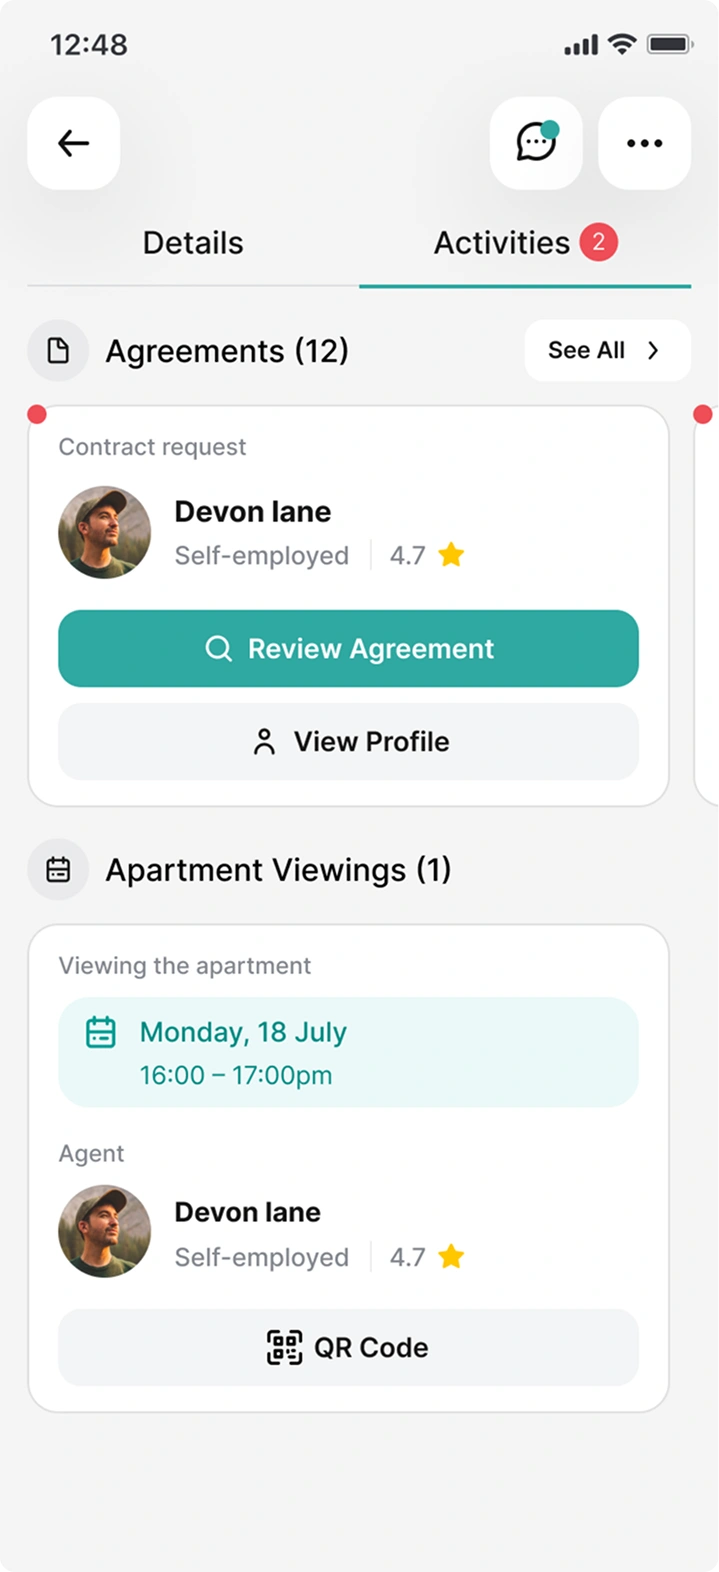Screen dimensions: 719x1572
Task: Tap the Monday, 18 July viewing time slot
Action: [x=348, y=1052]
